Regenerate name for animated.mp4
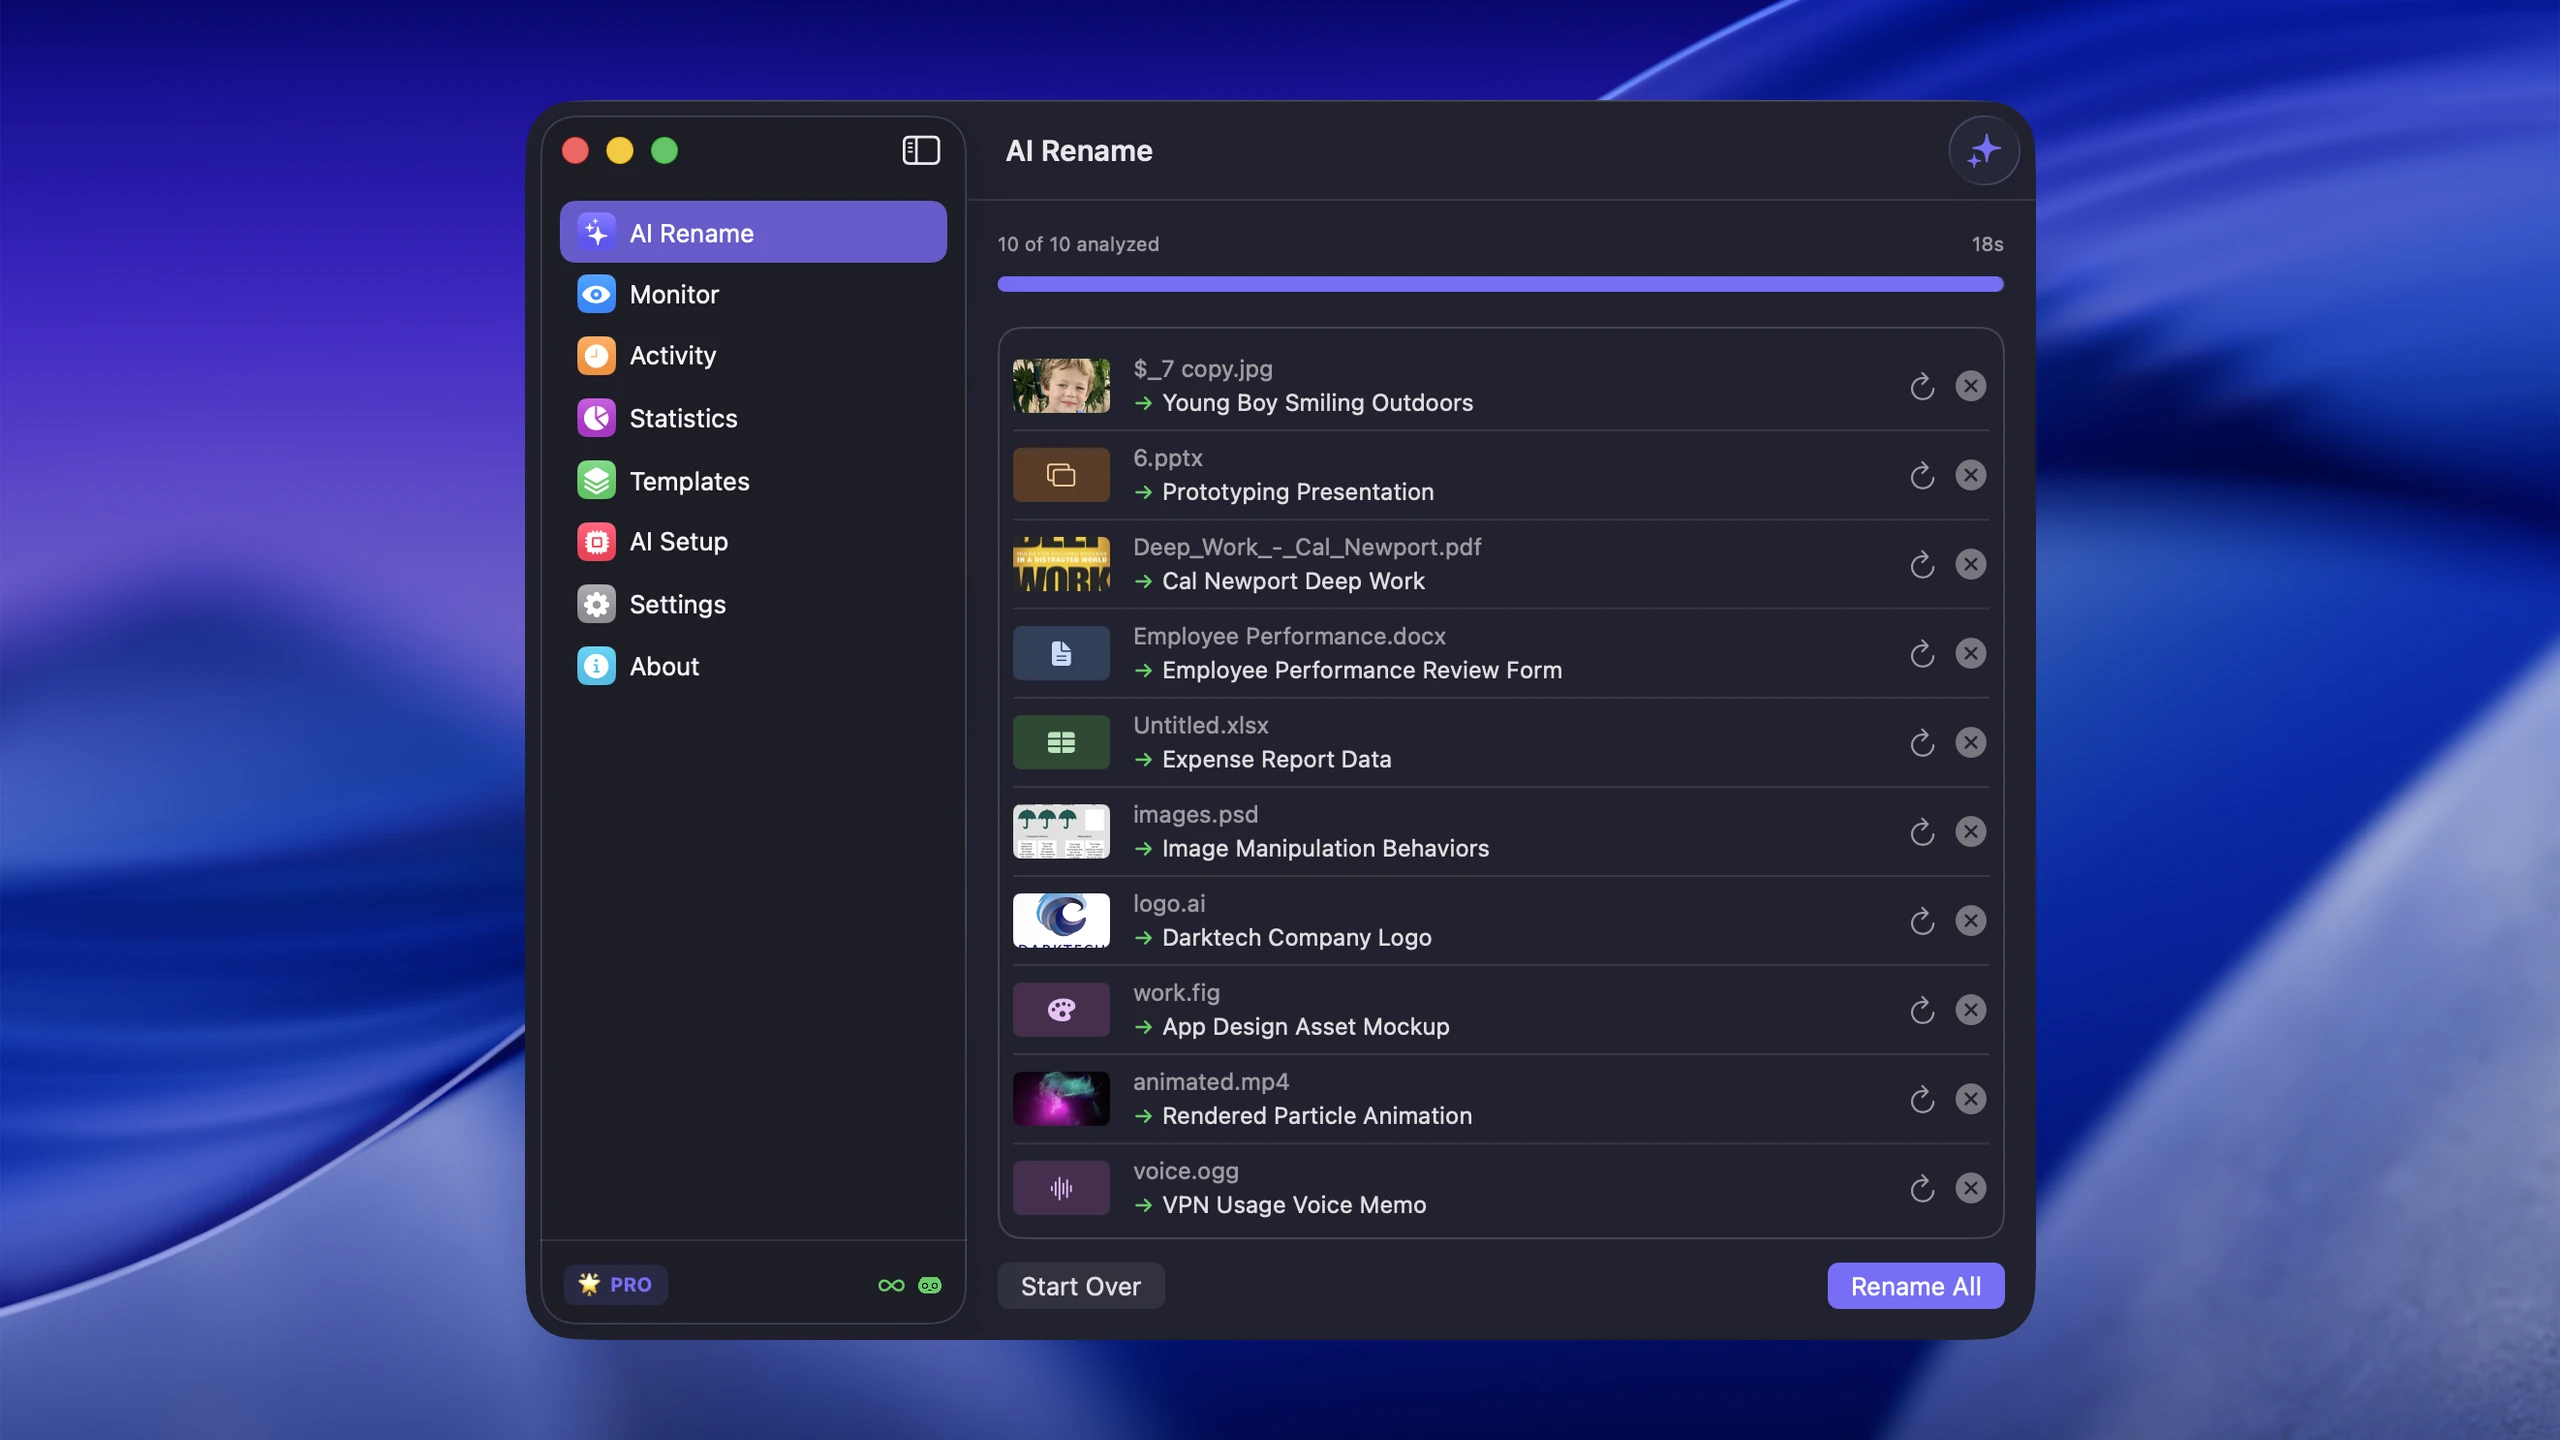 coord(1922,1099)
